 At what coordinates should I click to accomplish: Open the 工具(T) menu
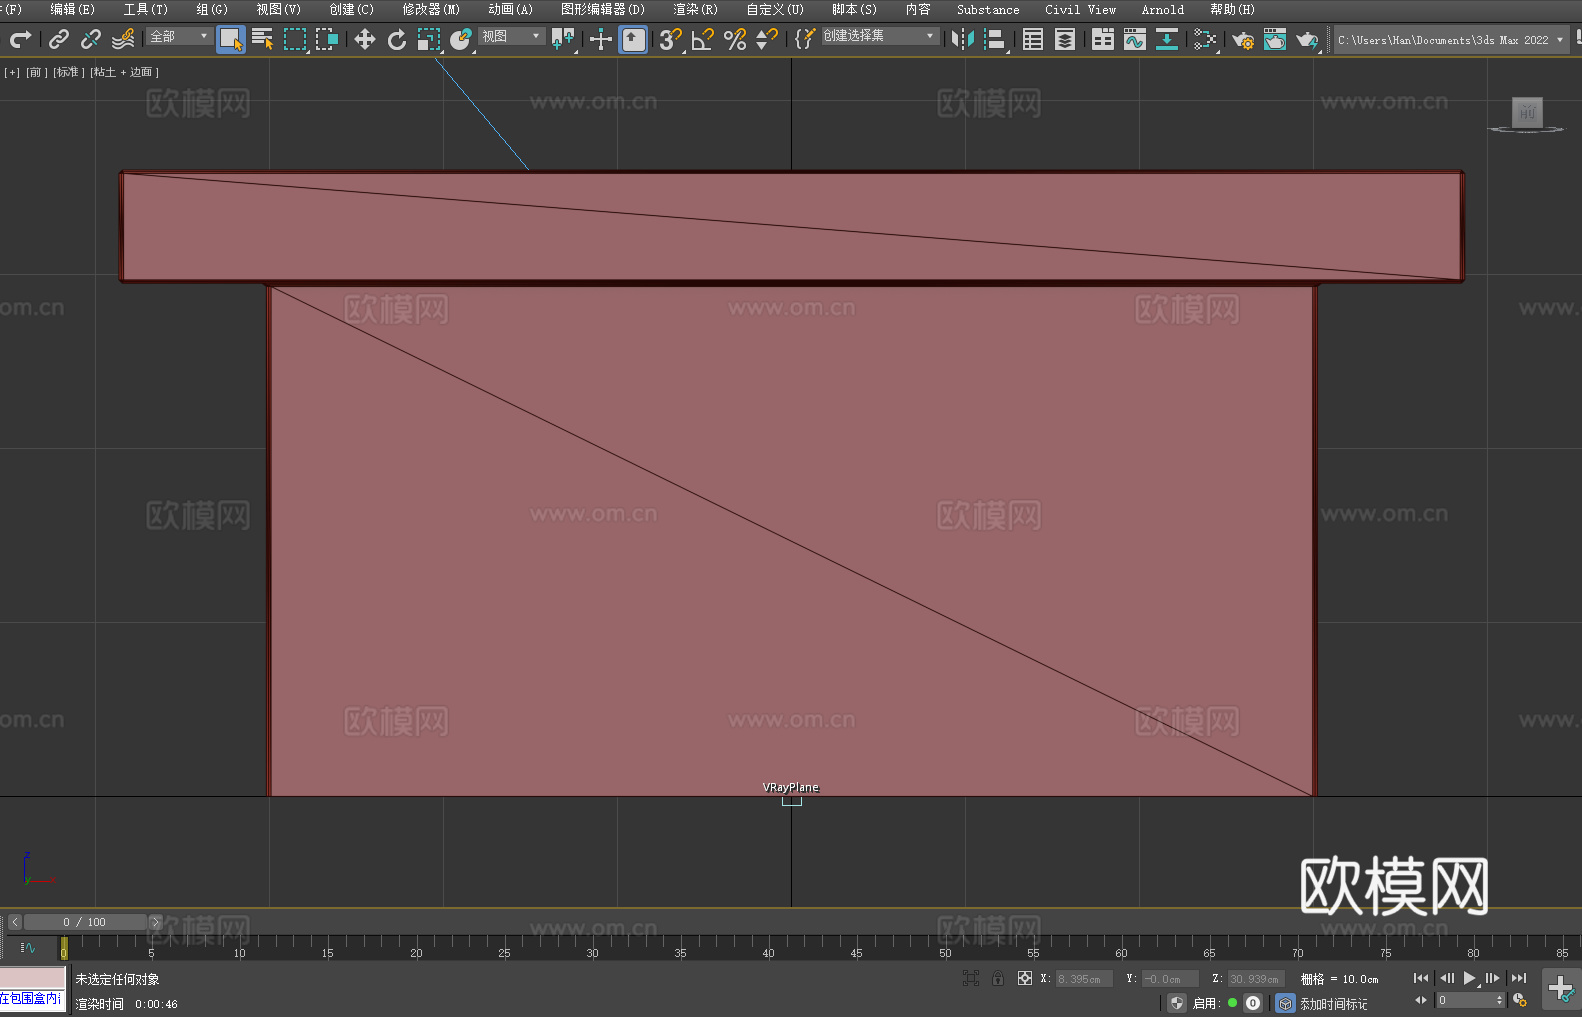click(146, 9)
